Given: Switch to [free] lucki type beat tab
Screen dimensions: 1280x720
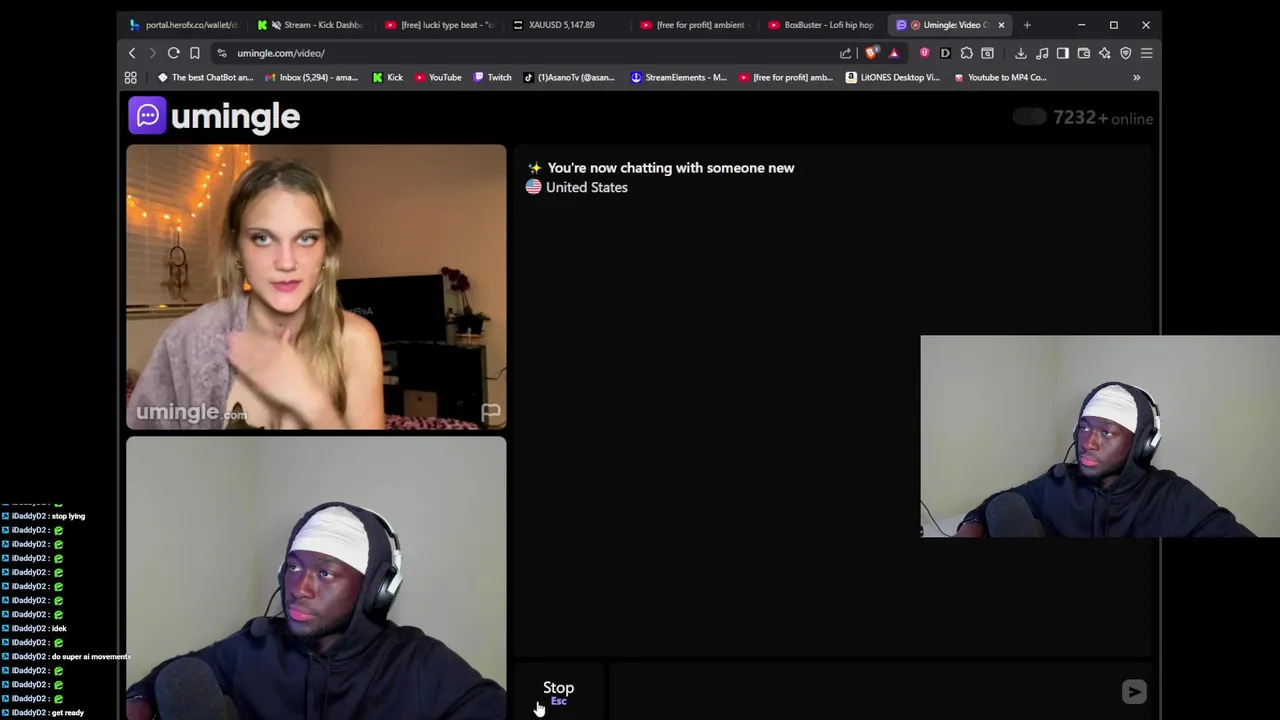Looking at the screenshot, I should point(440,25).
